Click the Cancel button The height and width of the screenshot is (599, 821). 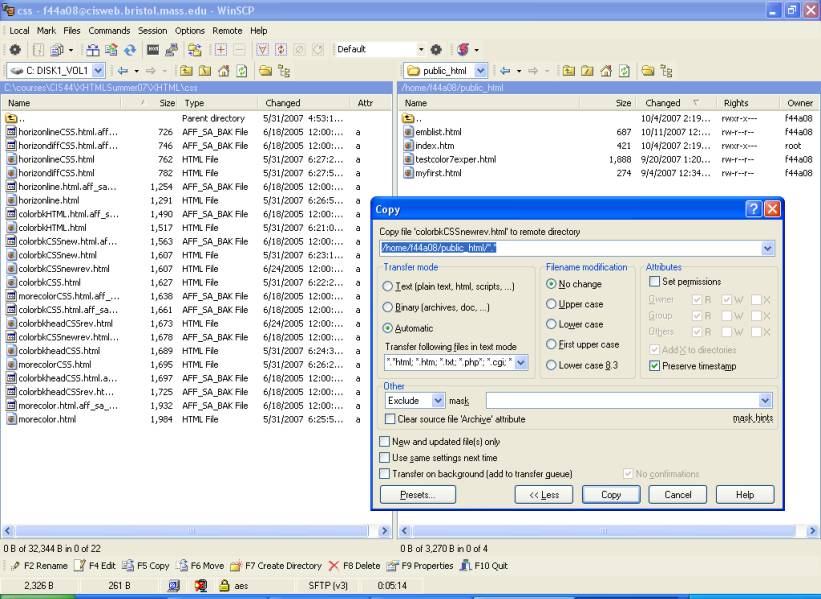(x=678, y=495)
